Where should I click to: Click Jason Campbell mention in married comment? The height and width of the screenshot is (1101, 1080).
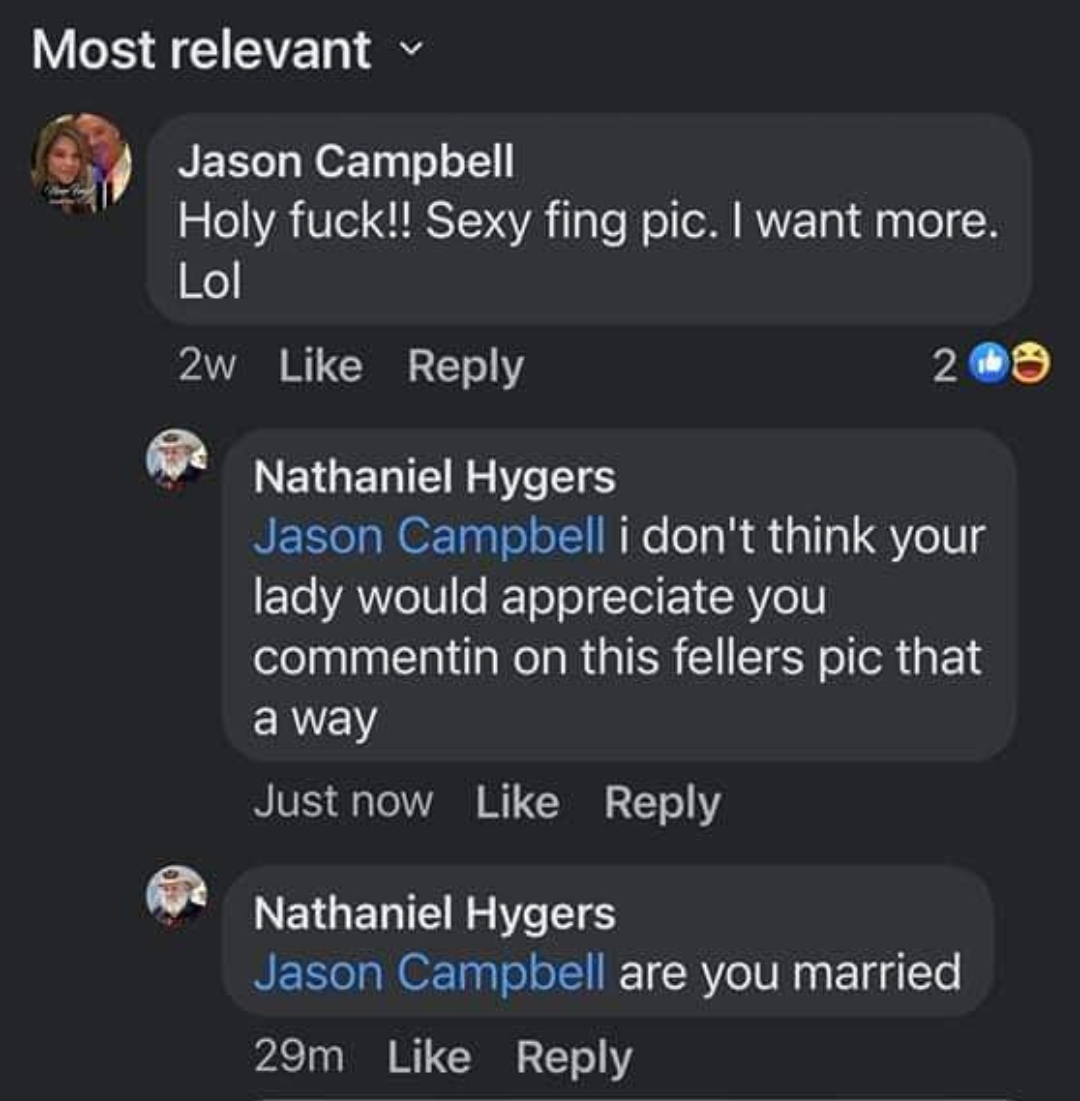point(428,973)
